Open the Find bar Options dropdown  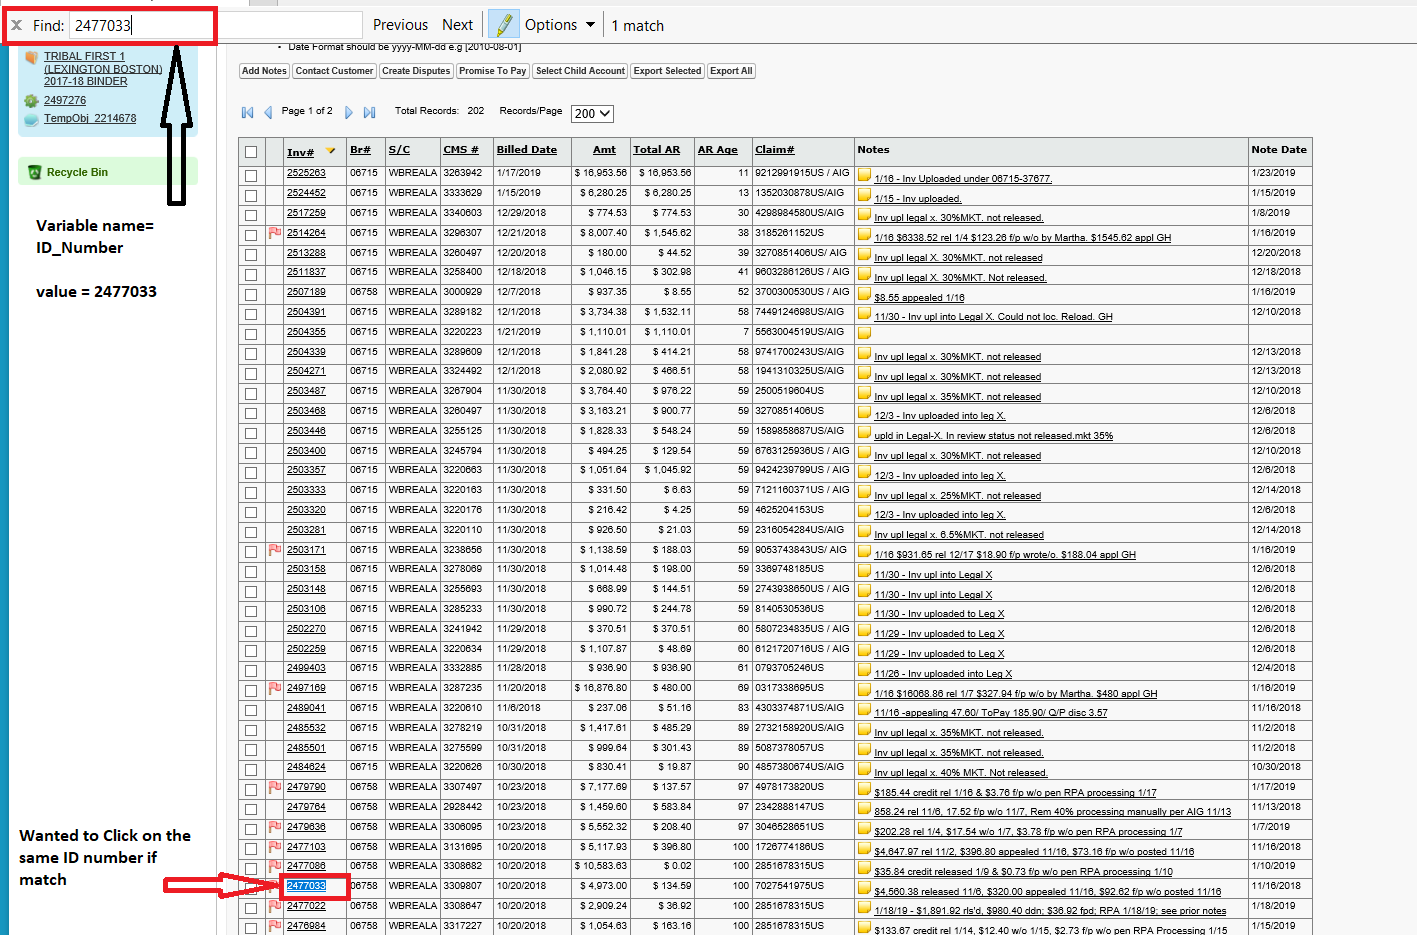pos(560,25)
